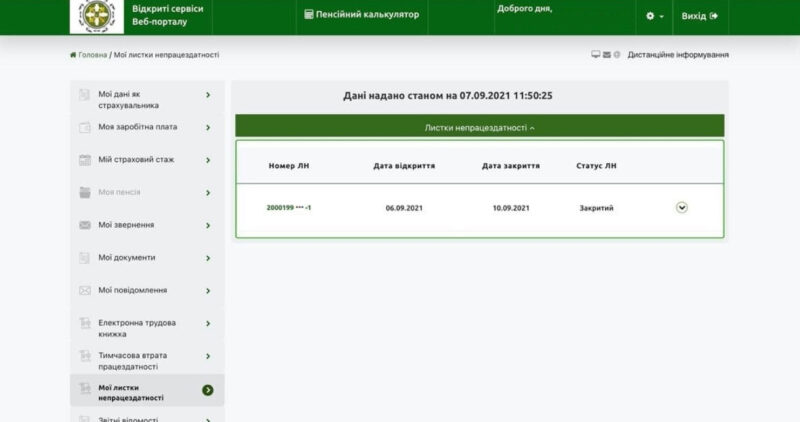
Task: Open sick leave number 2000199 link
Action: point(289,208)
